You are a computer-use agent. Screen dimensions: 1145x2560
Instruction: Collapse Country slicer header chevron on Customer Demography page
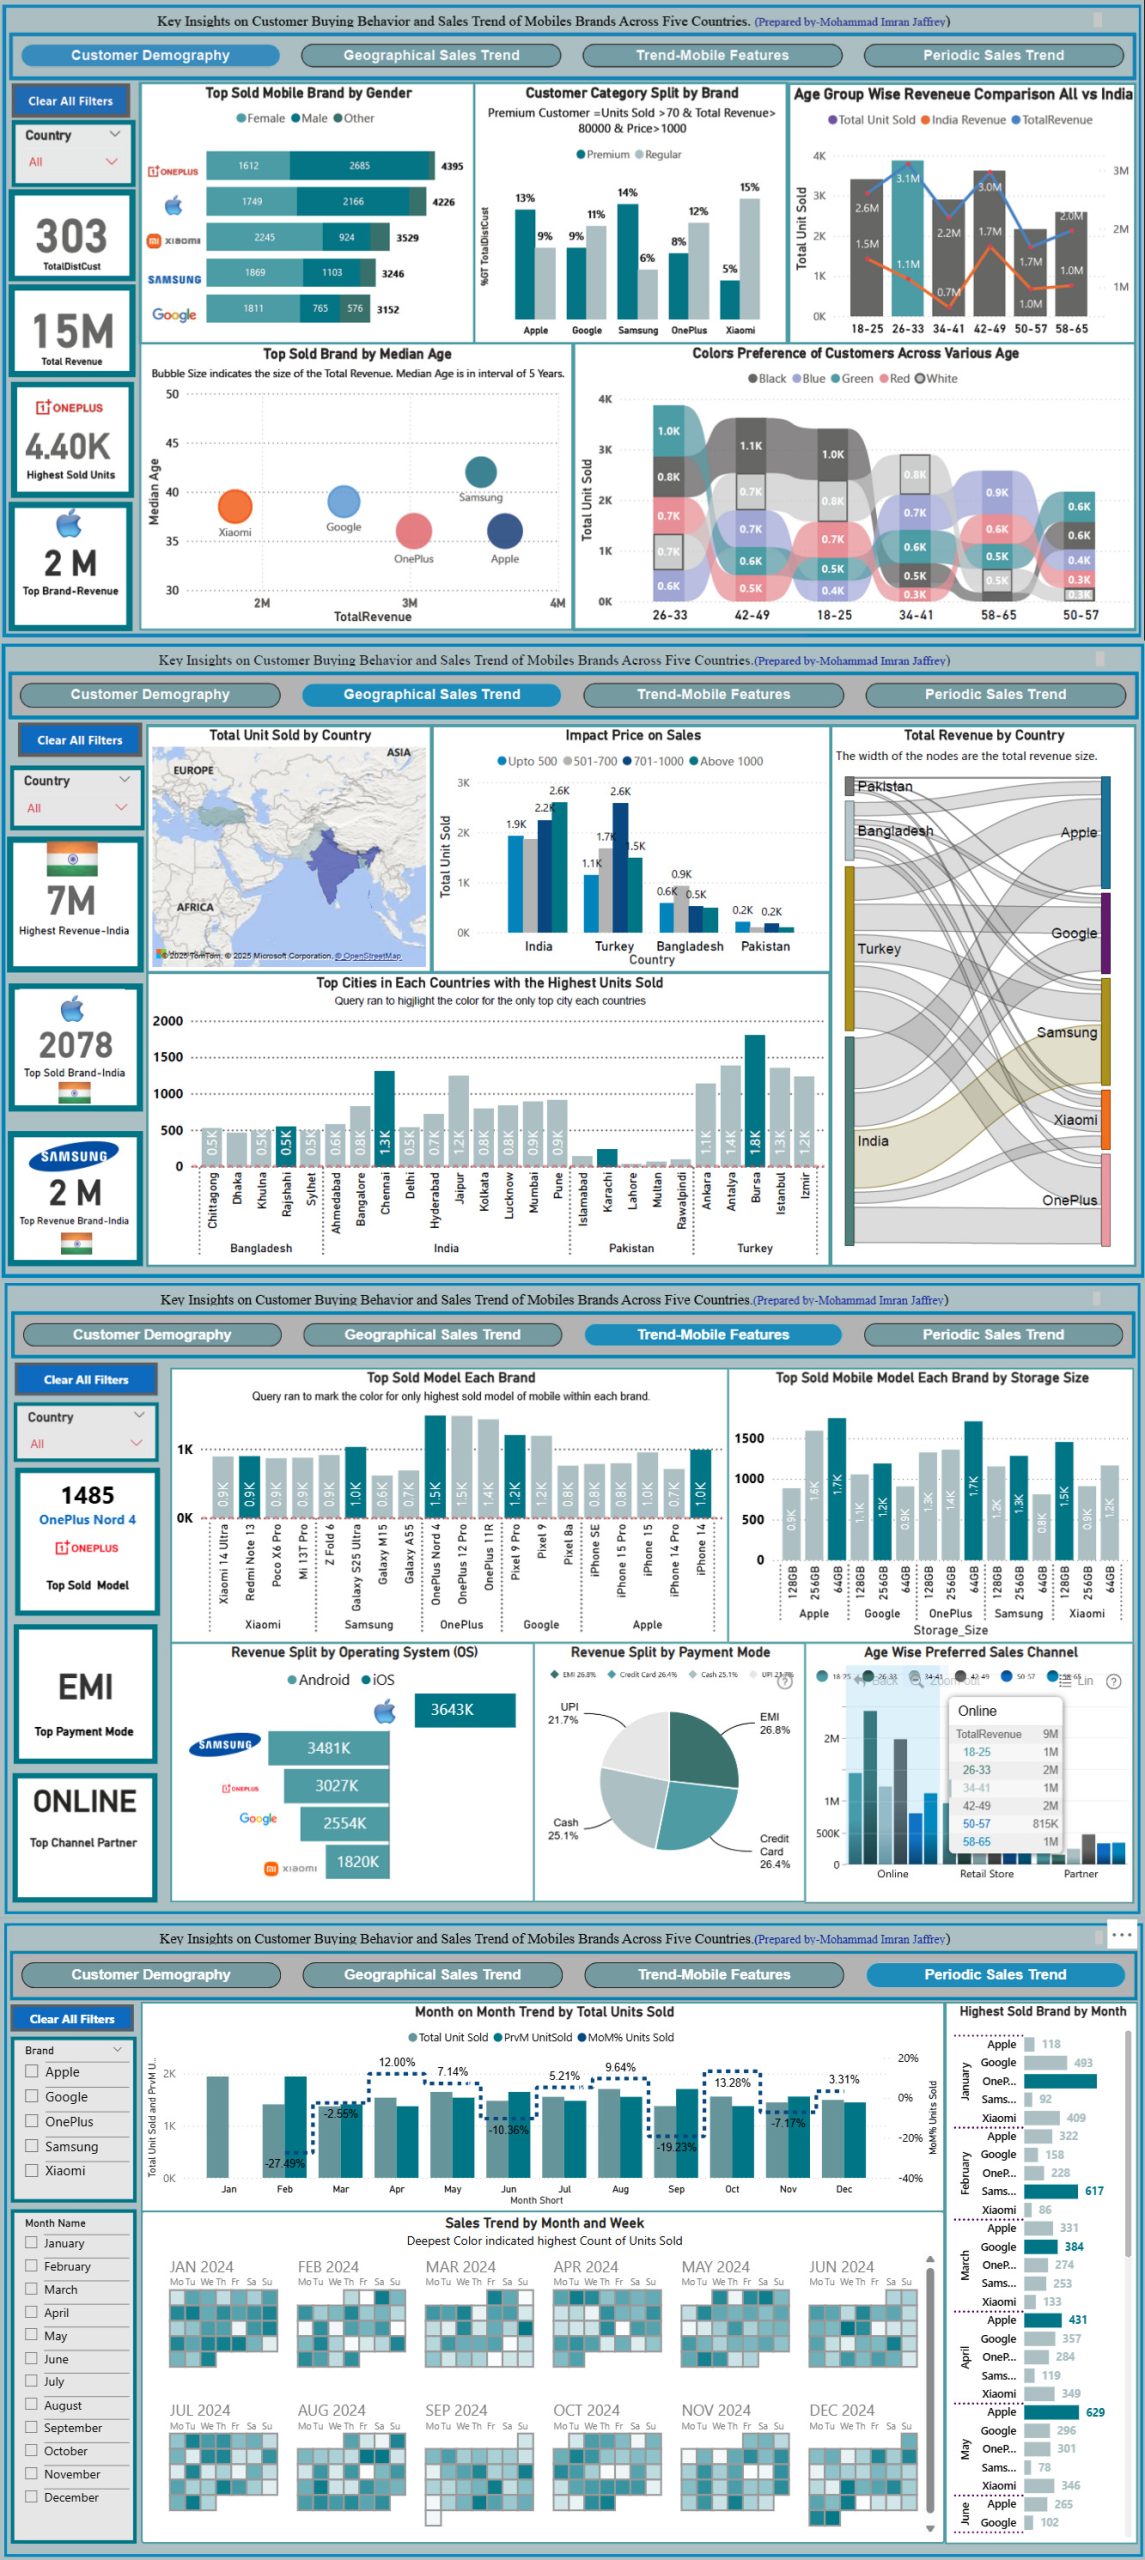click(x=114, y=134)
